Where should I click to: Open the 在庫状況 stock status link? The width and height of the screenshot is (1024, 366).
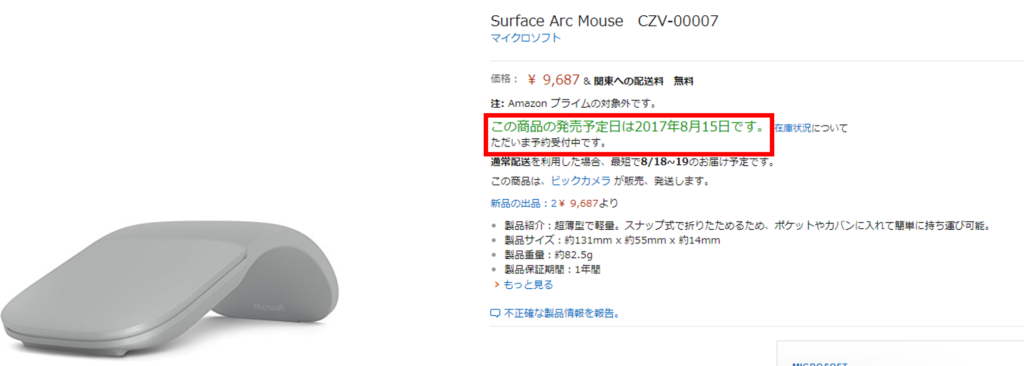point(793,128)
